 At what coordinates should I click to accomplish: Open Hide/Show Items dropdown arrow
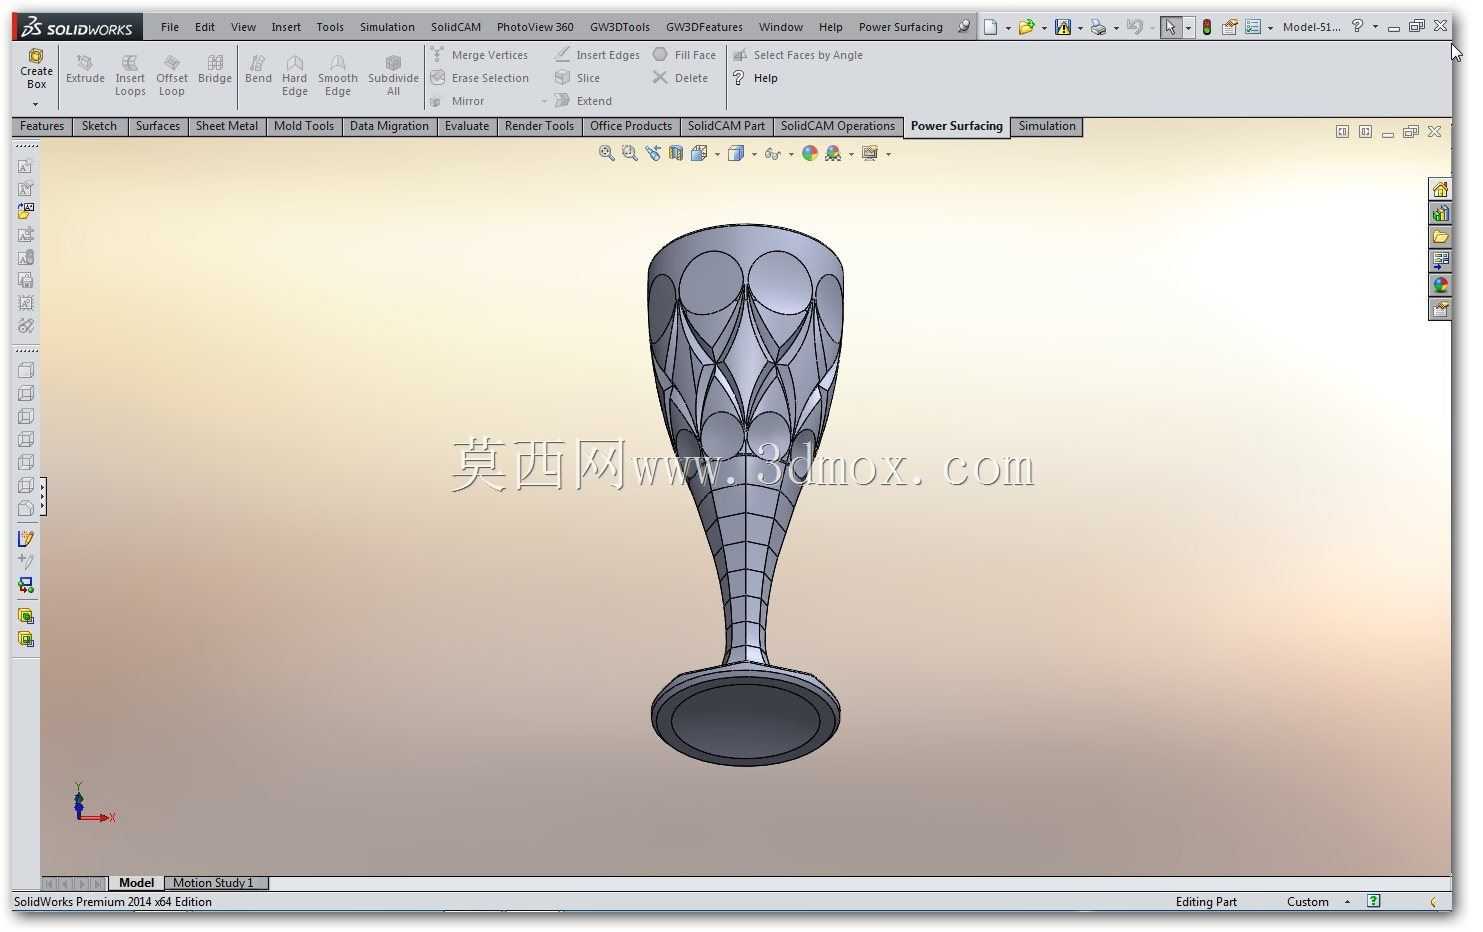791,154
